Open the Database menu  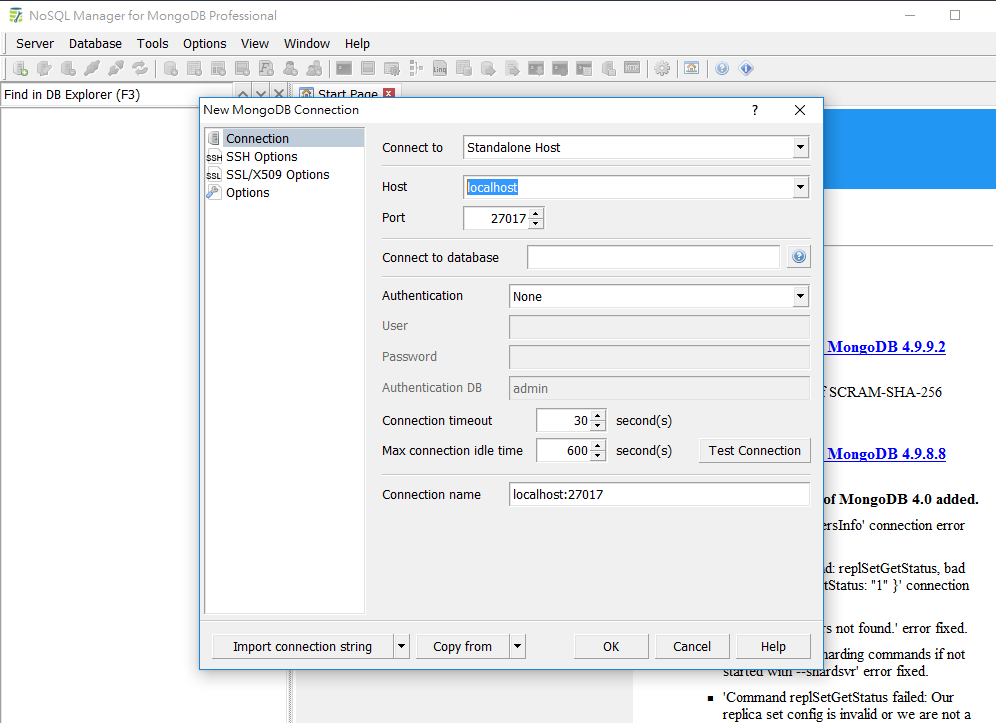coord(95,43)
